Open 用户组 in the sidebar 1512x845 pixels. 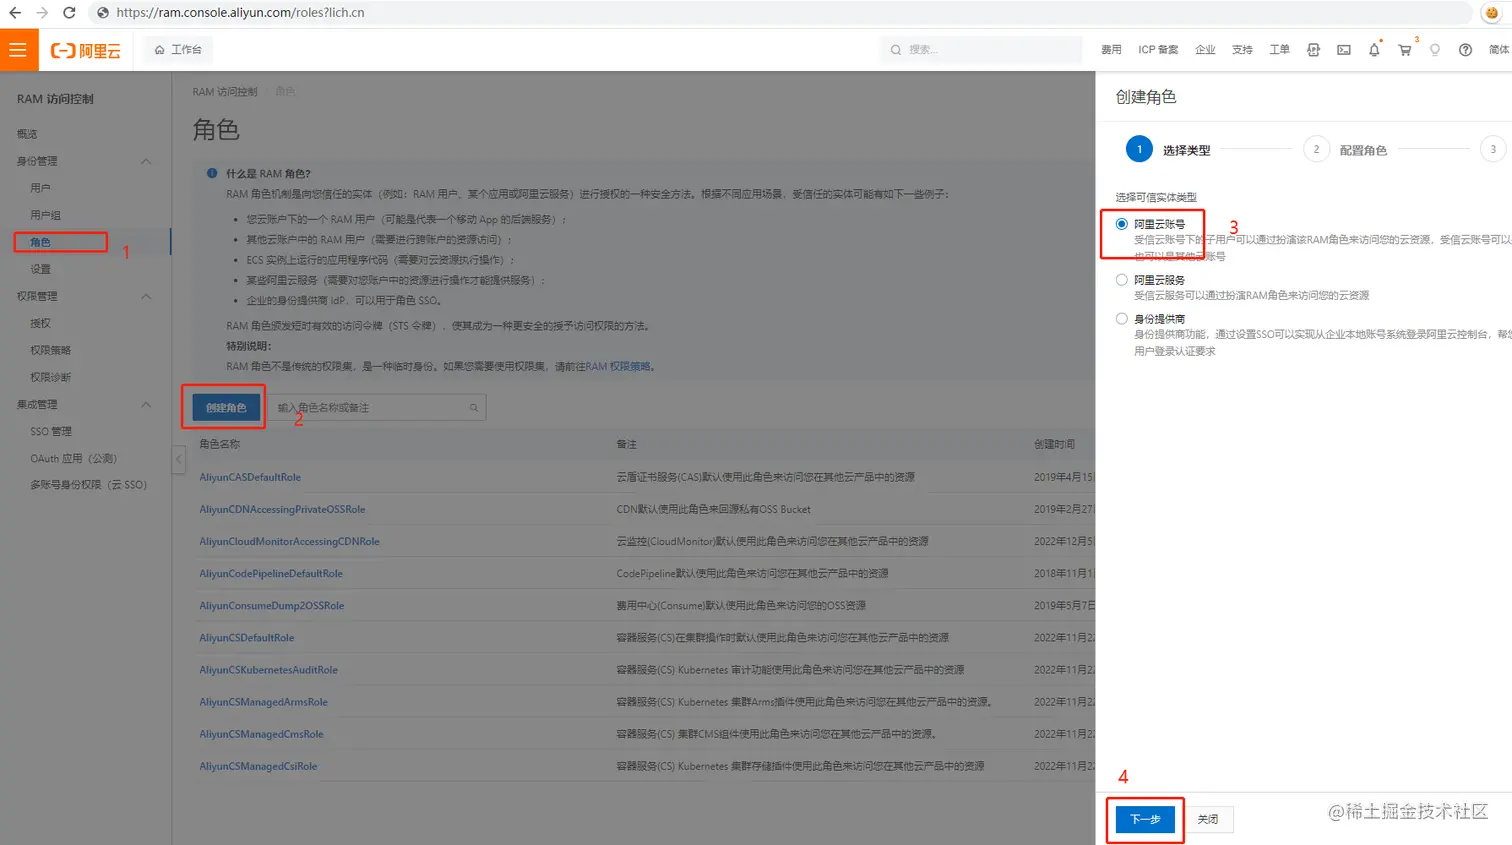click(x=45, y=215)
